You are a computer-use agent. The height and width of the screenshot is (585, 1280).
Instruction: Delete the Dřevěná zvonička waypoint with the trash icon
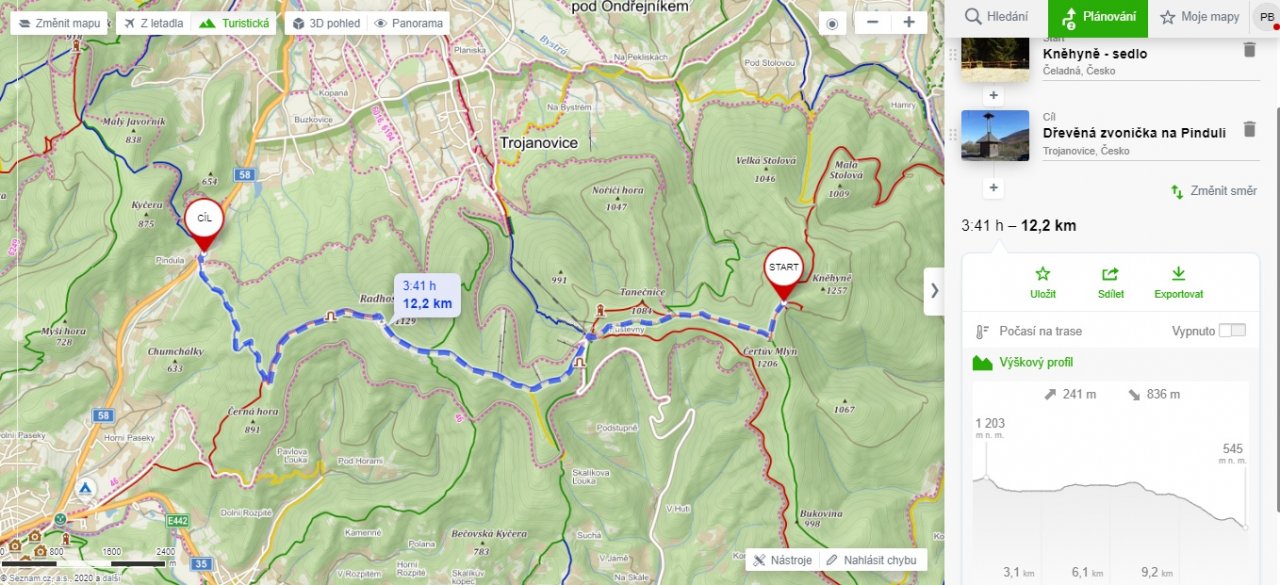coord(1249,129)
